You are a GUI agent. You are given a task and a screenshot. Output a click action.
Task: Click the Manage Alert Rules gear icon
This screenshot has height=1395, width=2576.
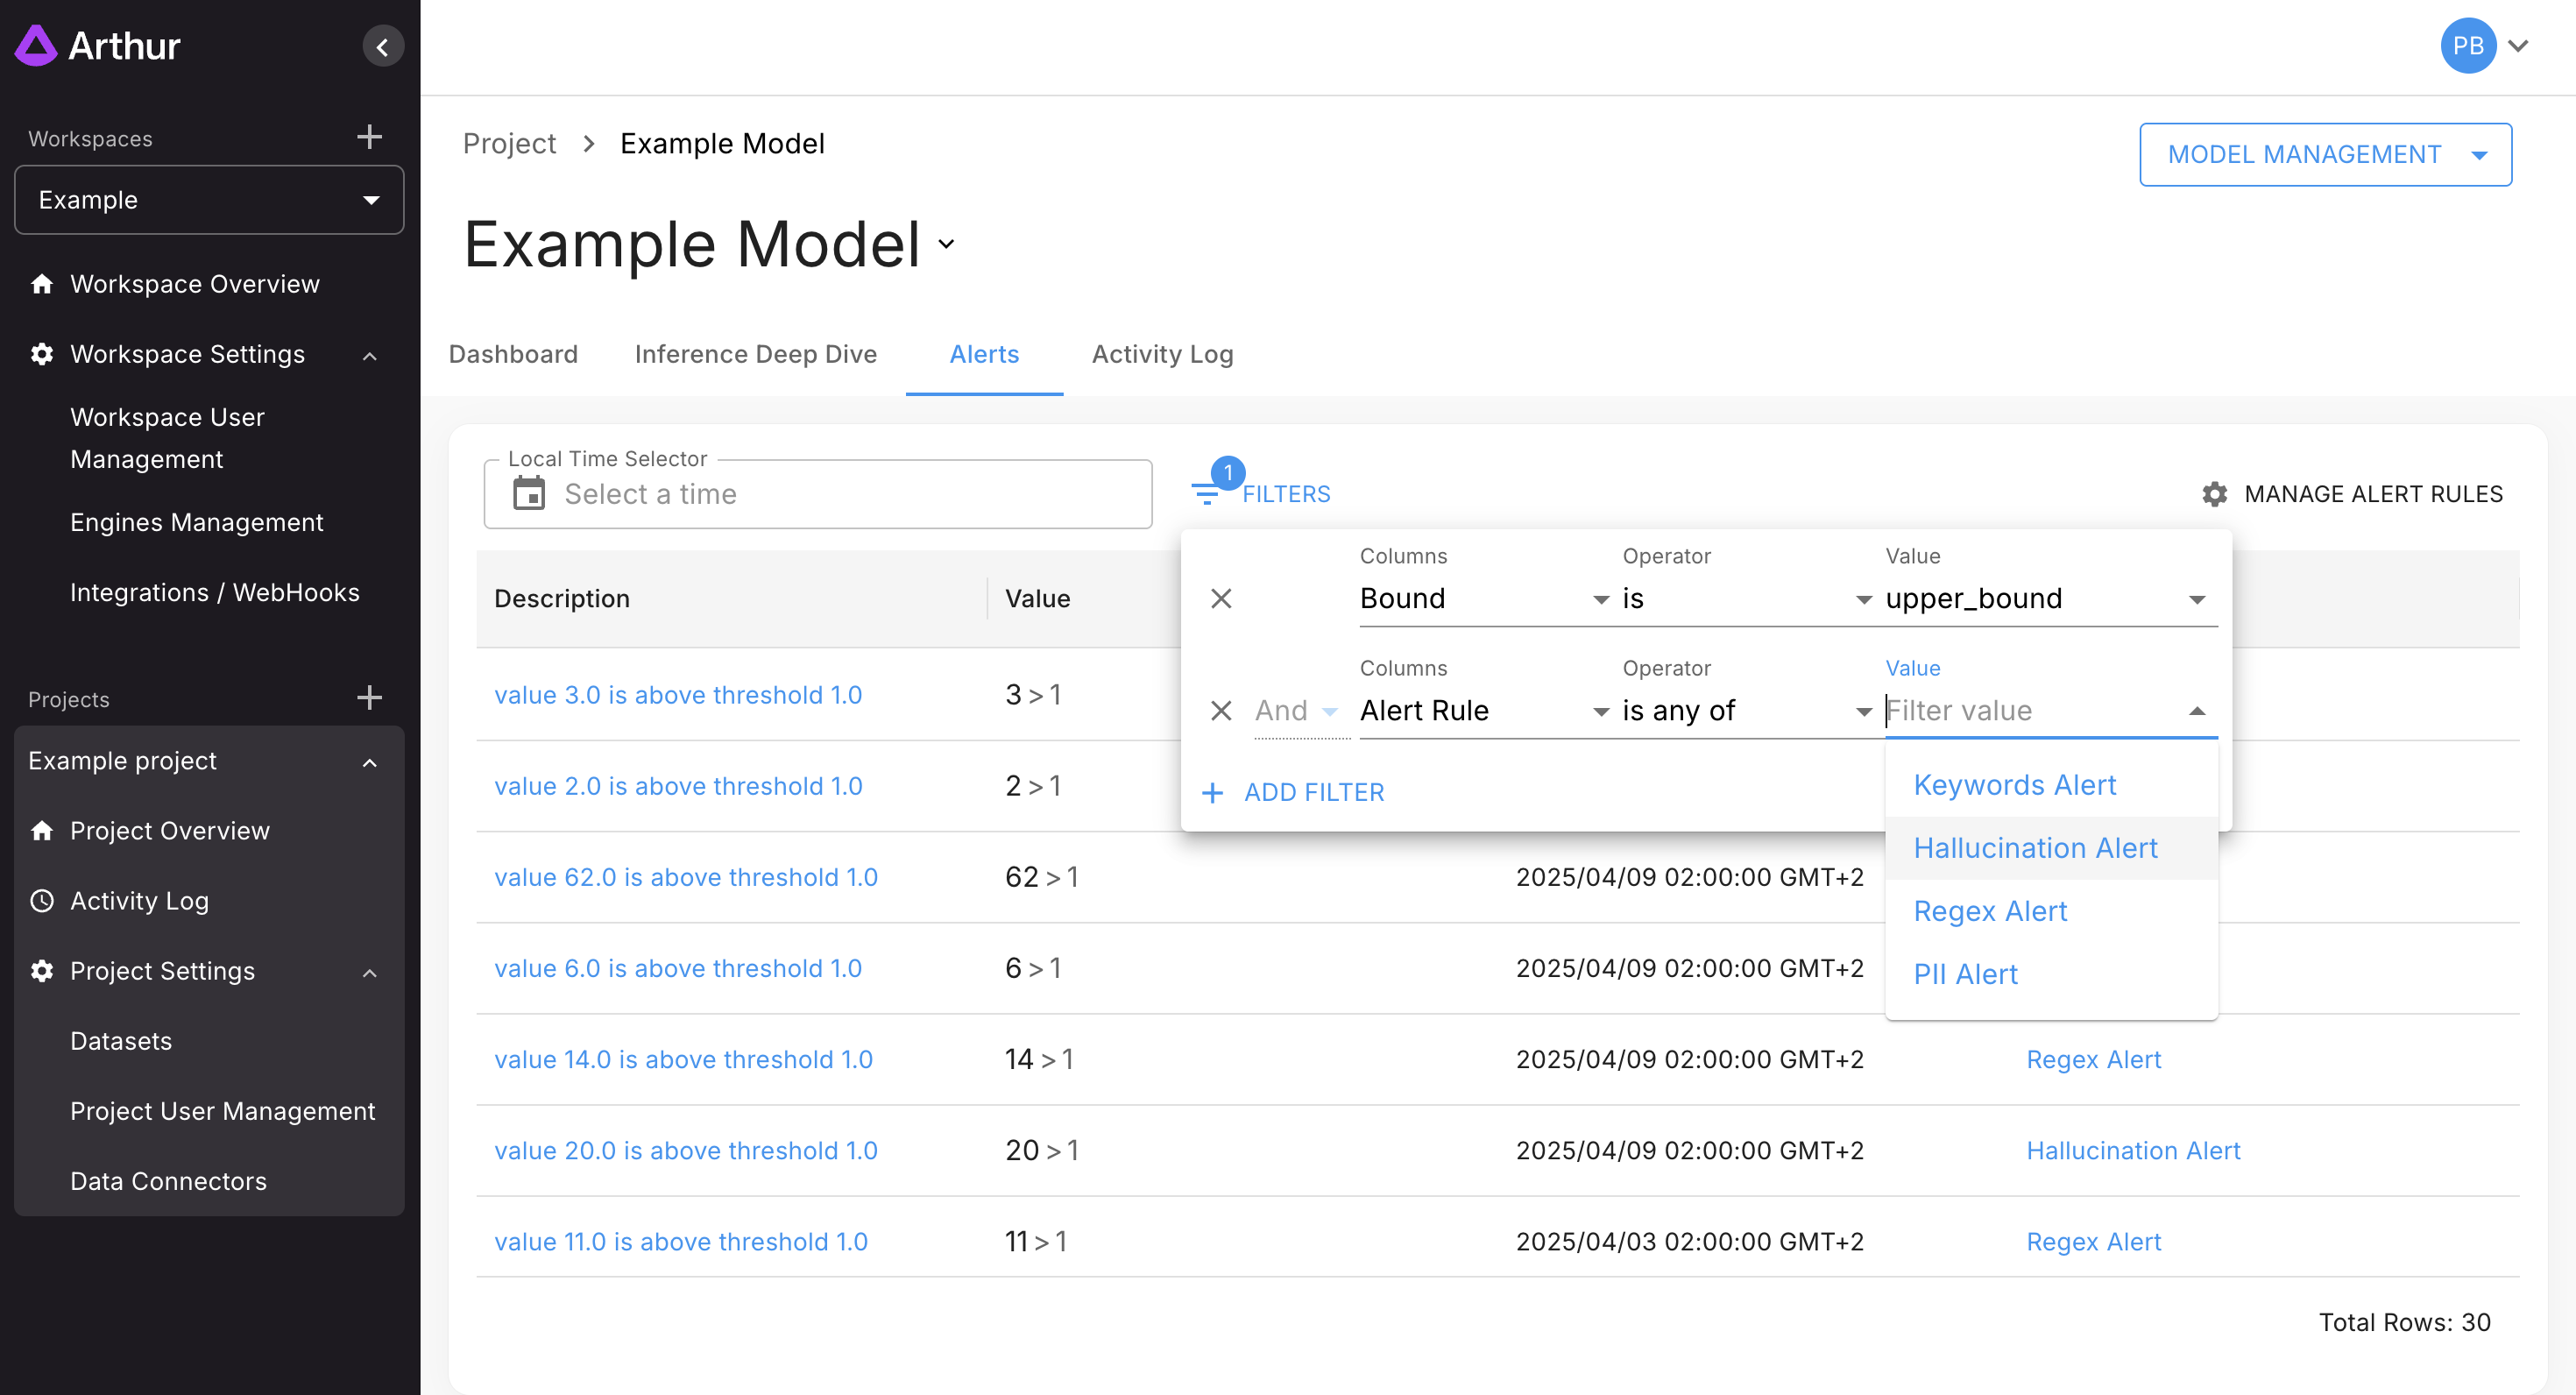(2214, 494)
